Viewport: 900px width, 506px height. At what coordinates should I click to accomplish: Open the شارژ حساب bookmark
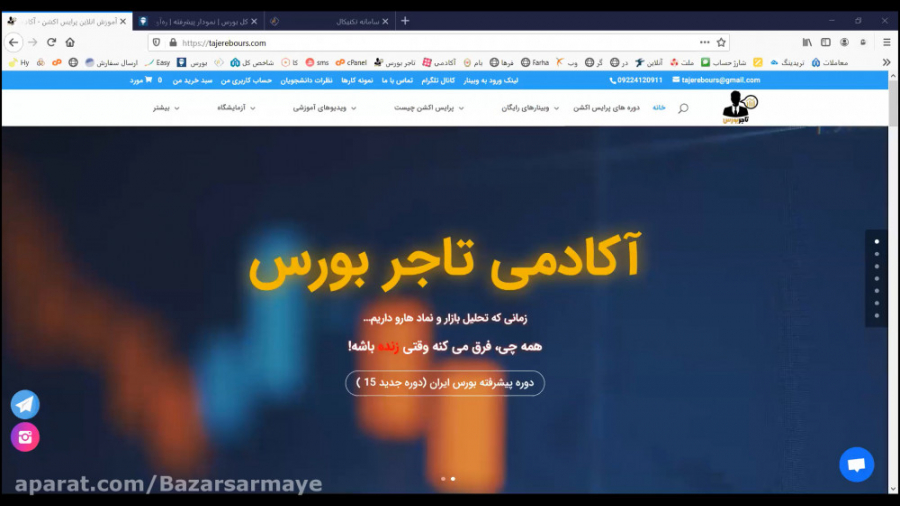[723, 63]
